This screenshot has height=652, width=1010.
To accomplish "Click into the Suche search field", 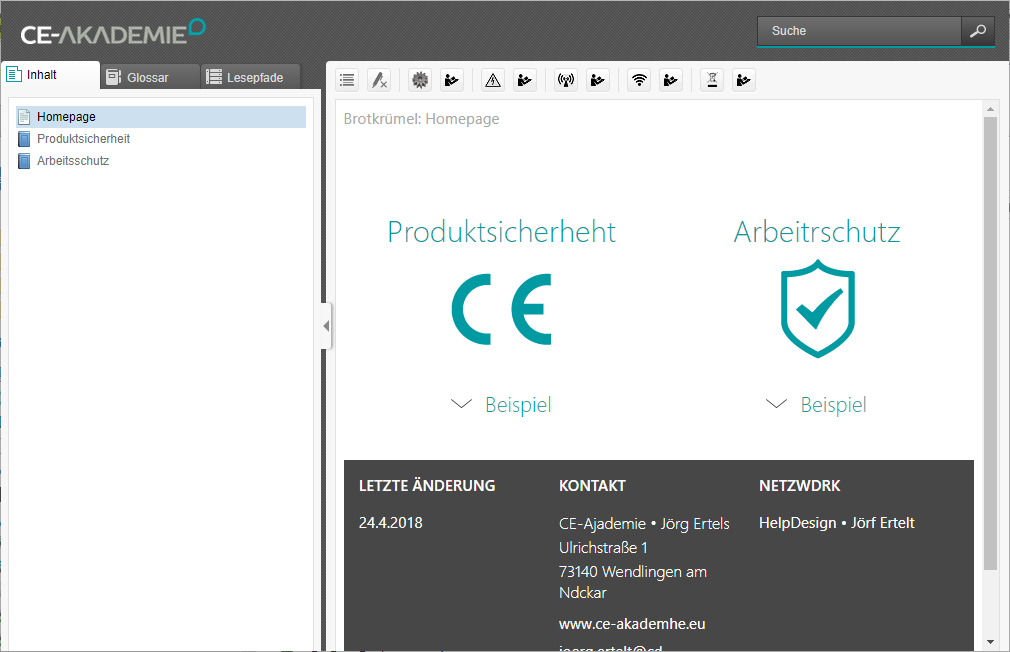I will pyautogui.click(x=858, y=31).
